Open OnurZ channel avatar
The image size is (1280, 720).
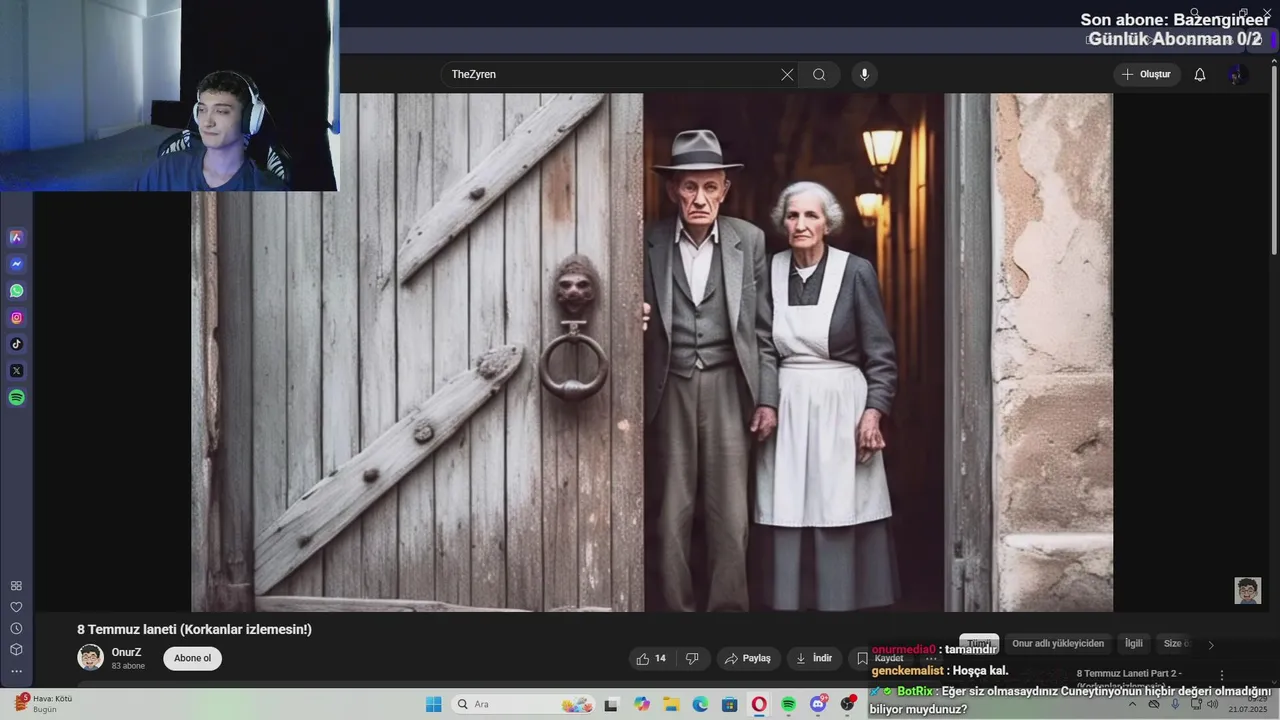pos(90,657)
